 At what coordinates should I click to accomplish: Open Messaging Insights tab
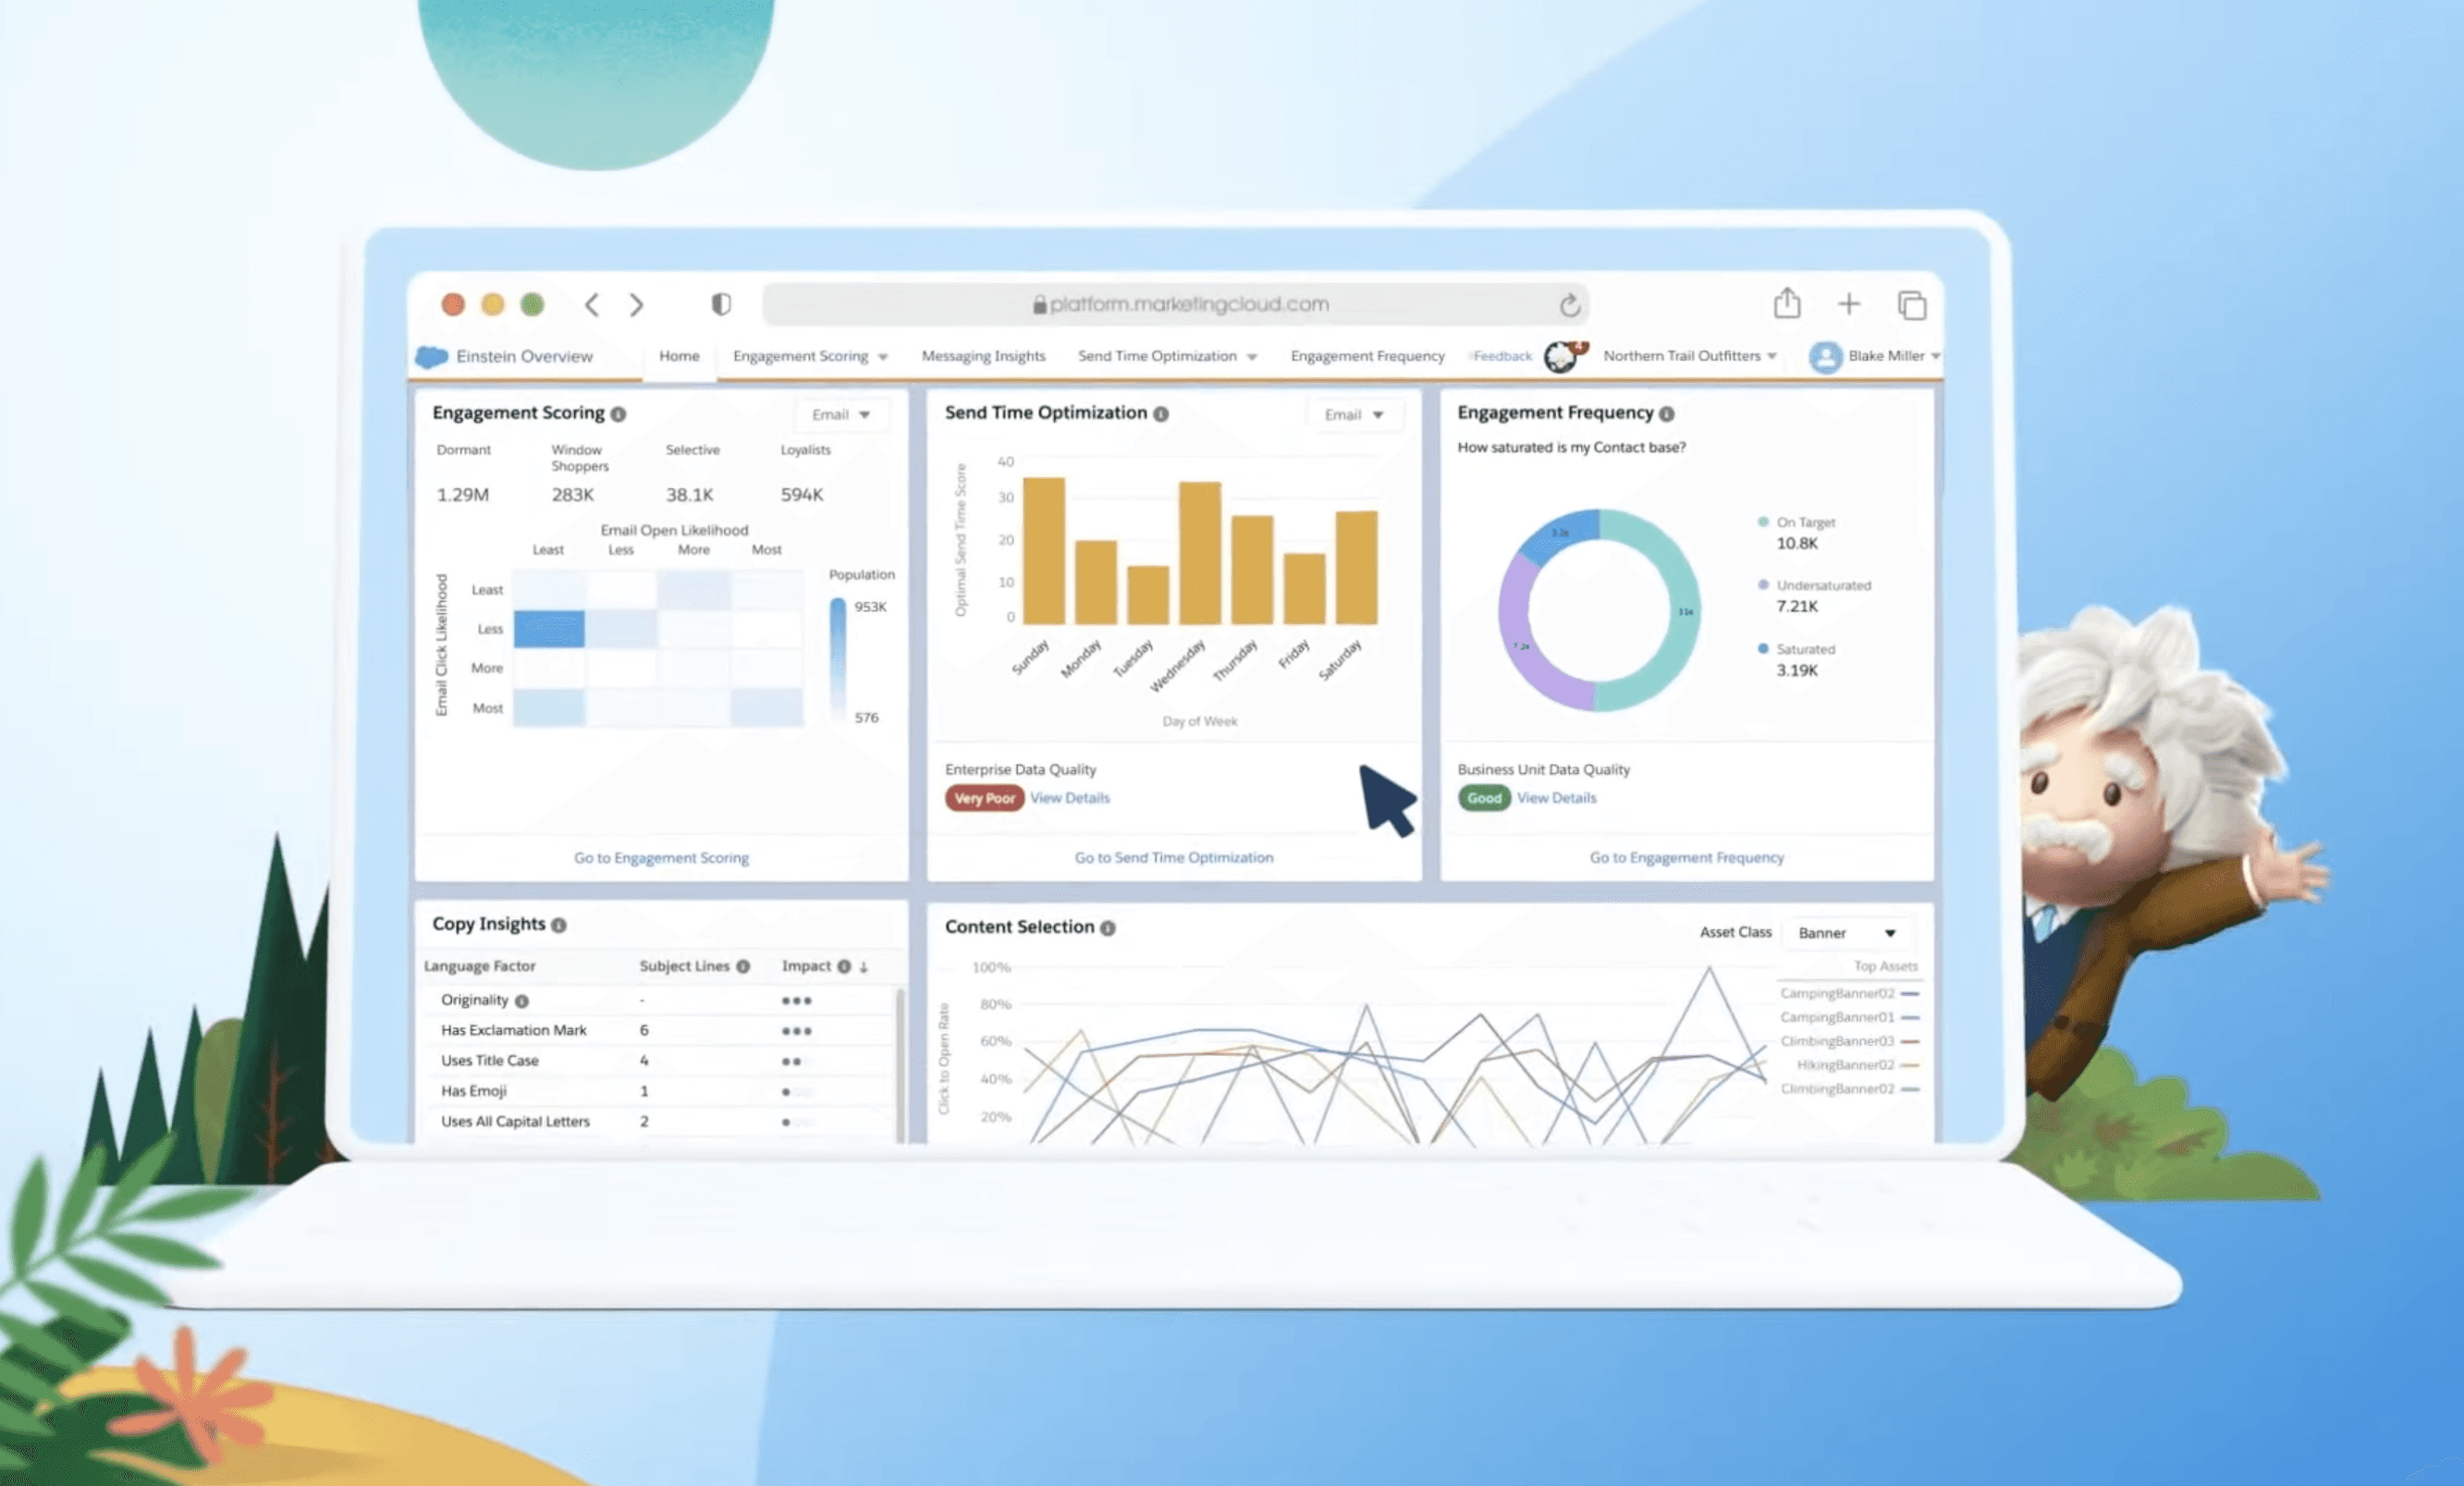983,356
